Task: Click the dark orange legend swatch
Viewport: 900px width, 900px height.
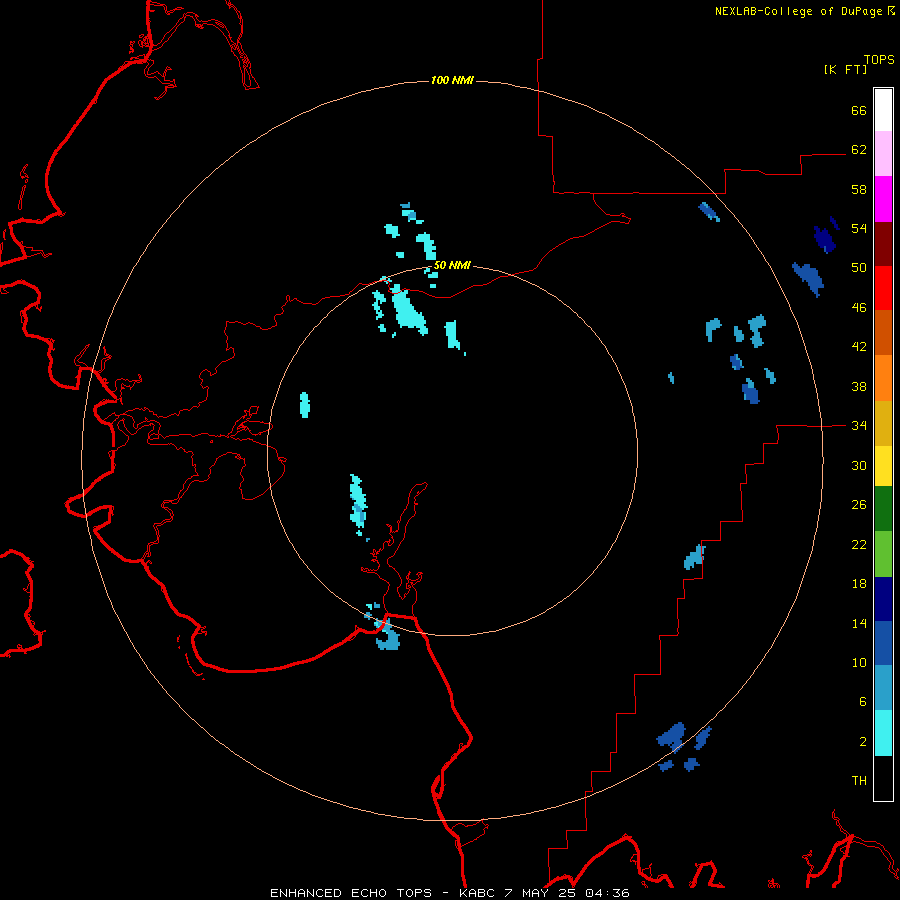Action: tap(883, 332)
